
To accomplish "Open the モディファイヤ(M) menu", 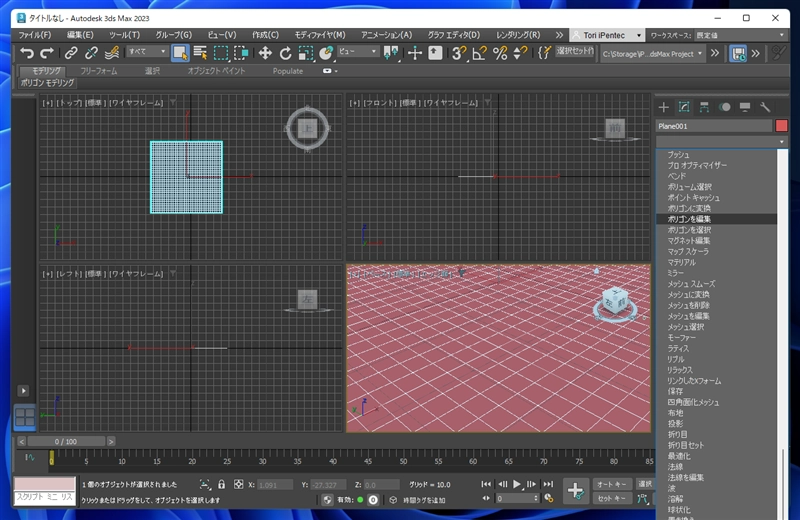I will click(320, 35).
